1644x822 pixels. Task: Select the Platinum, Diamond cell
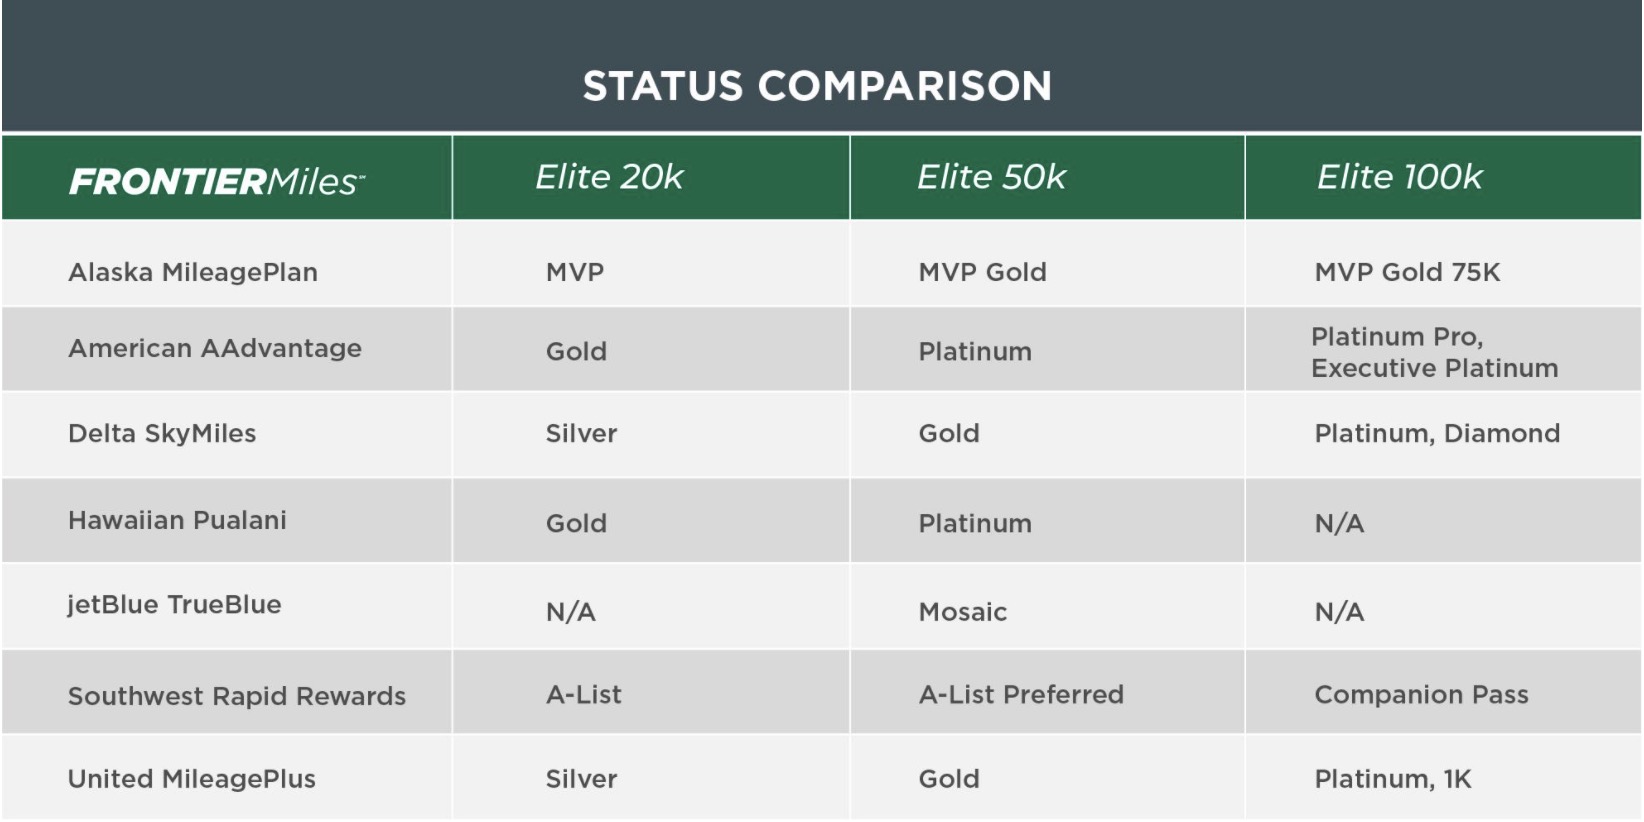[1437, 433]
